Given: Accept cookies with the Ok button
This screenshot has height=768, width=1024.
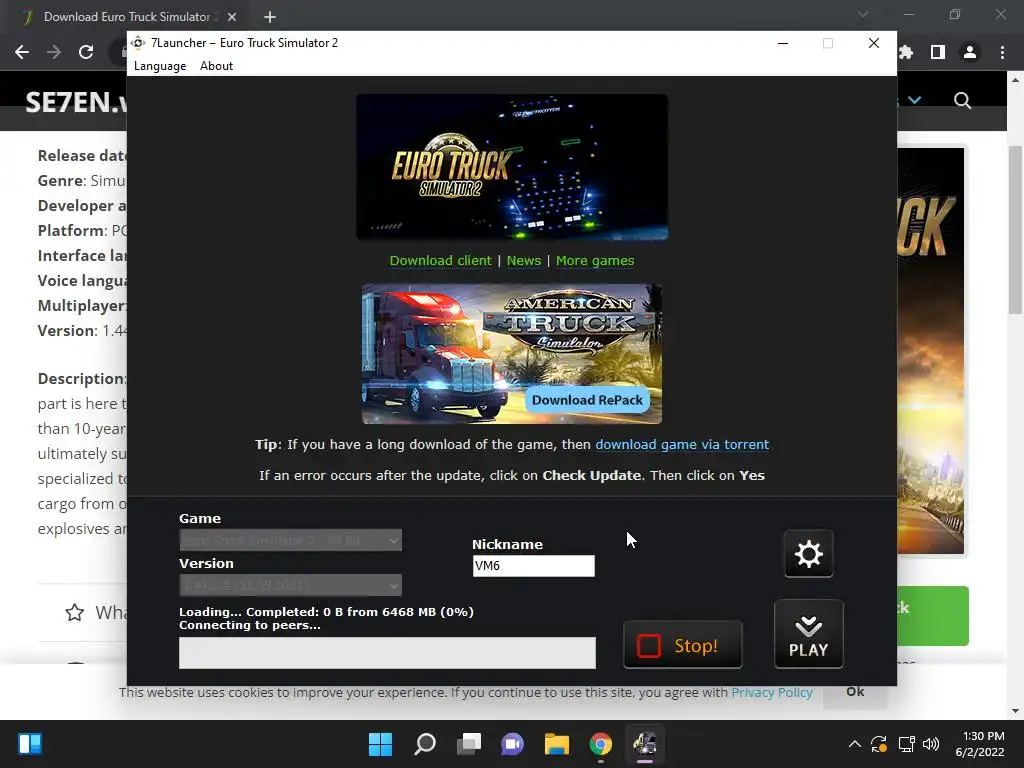Looking at the screenshot, I should point(855,692).
